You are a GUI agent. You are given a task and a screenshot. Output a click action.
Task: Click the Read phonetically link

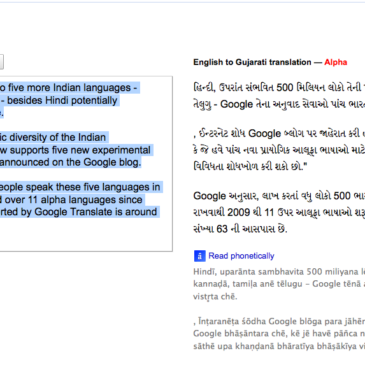tap(241, 256)
